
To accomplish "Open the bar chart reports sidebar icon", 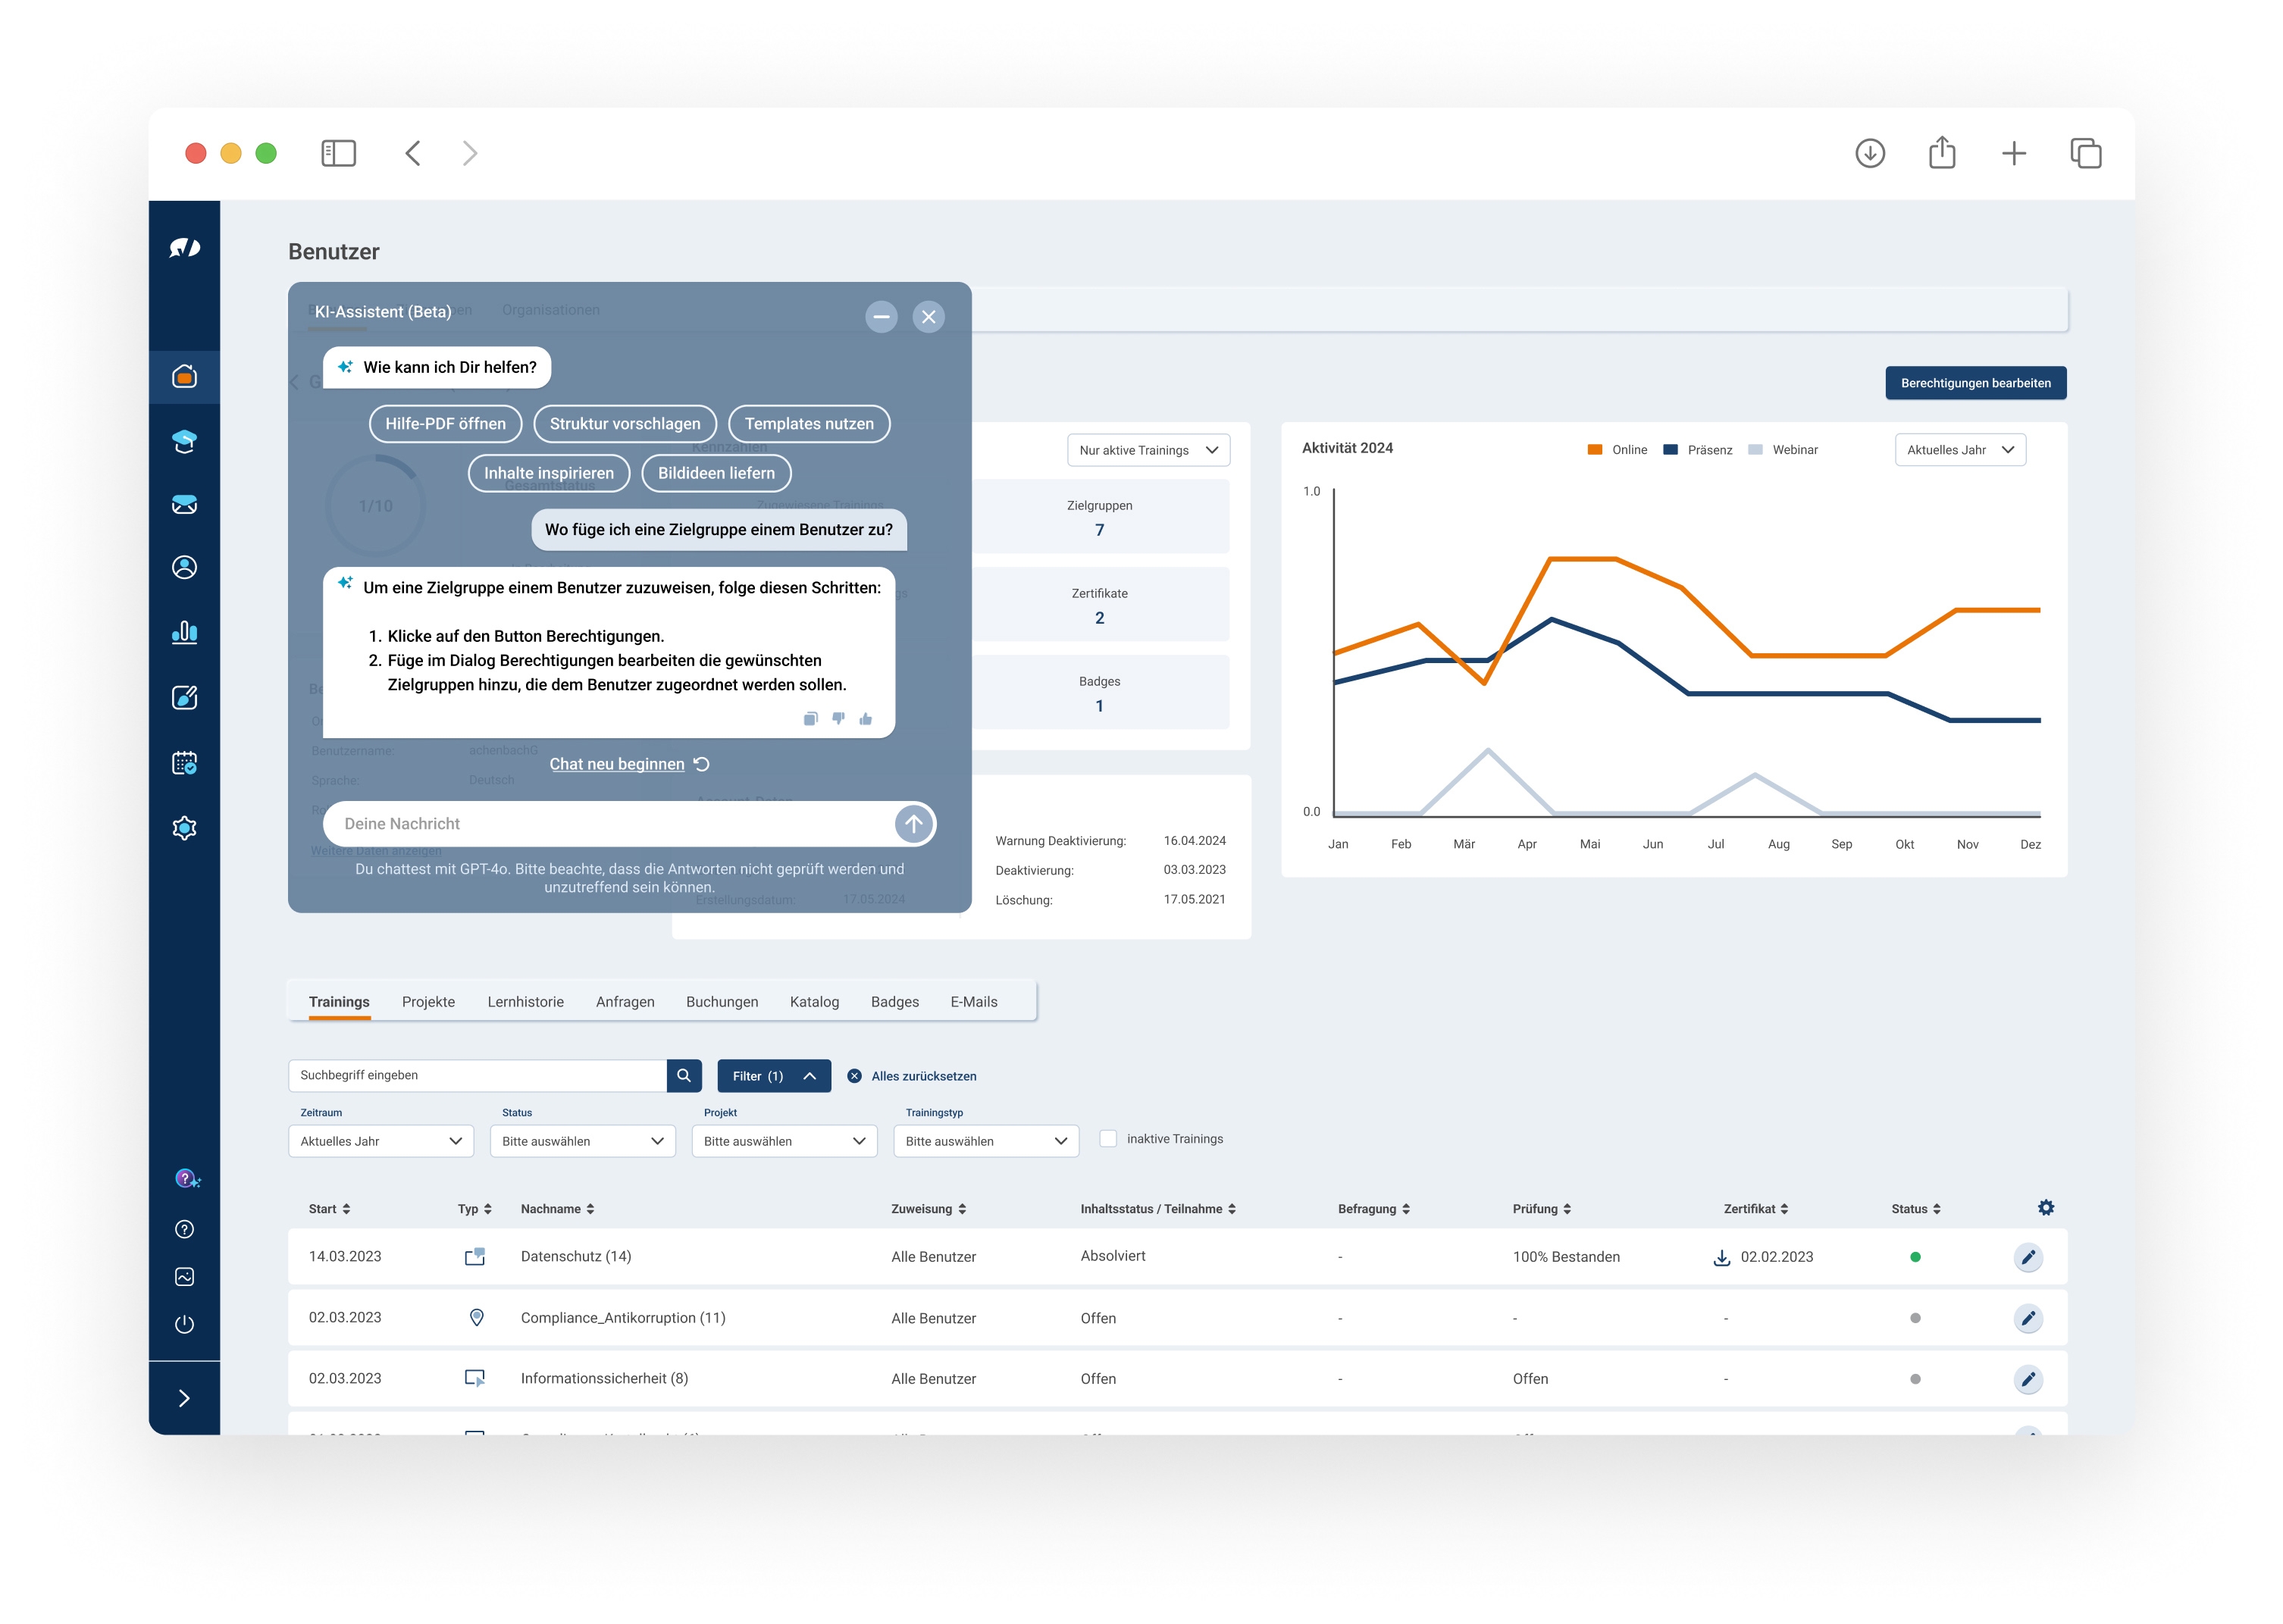I will point(184,632).
